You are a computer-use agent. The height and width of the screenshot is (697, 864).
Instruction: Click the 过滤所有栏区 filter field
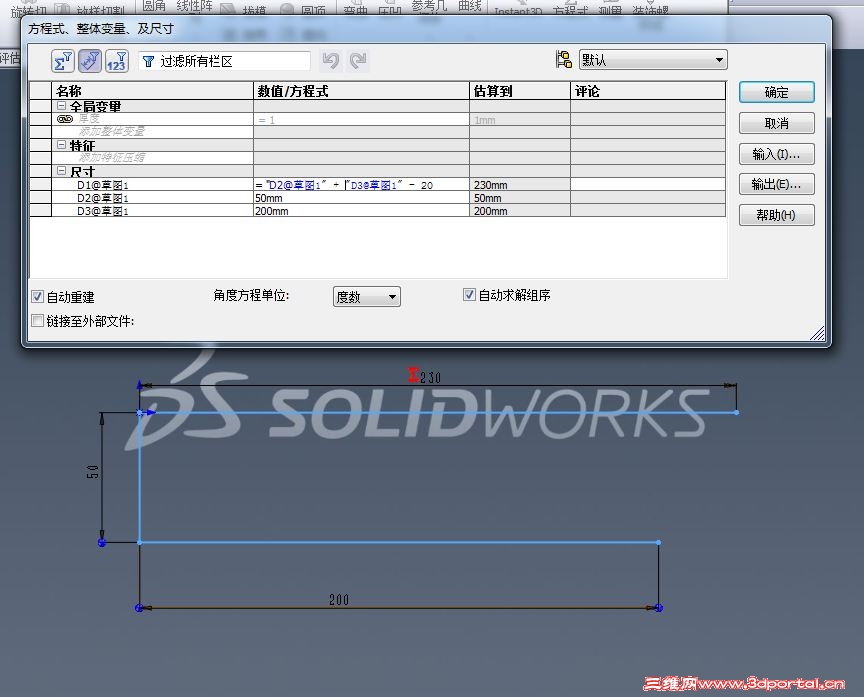coord(224,61)
